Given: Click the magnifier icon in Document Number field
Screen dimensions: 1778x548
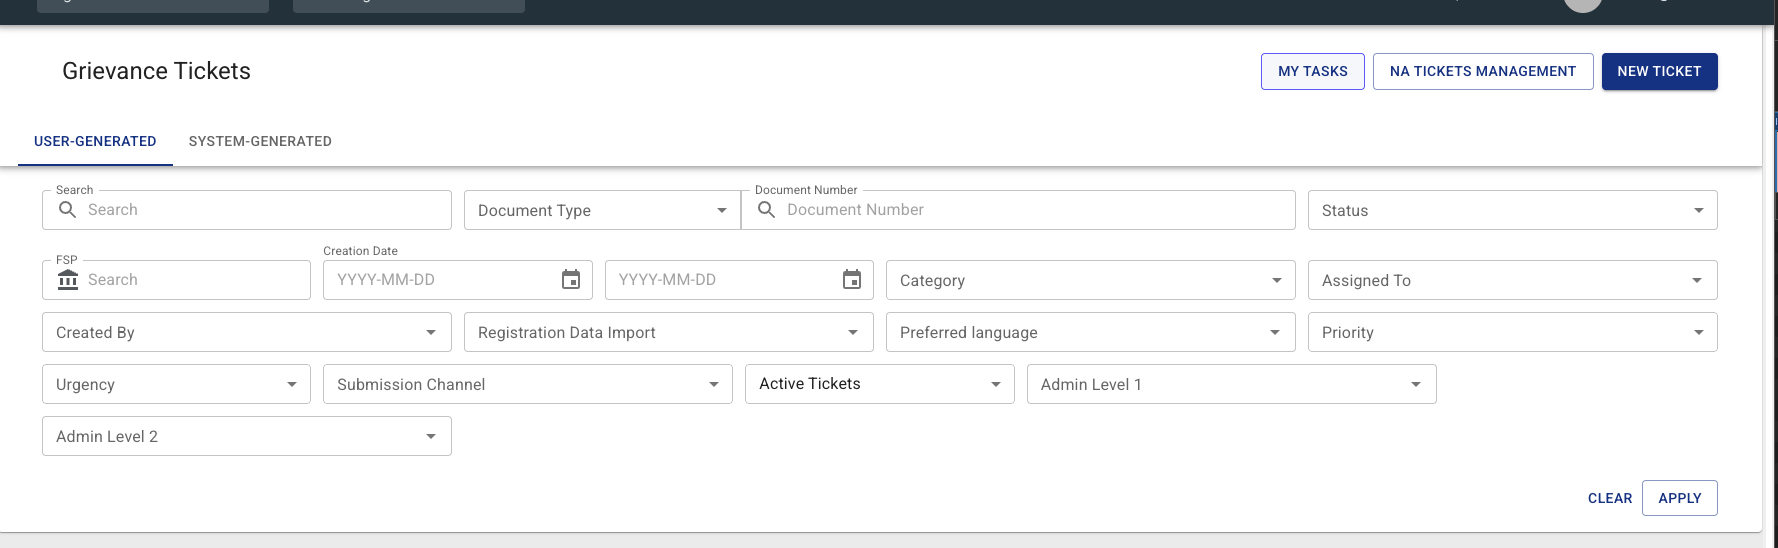Looking at the screenshot, I should point(766,210).
